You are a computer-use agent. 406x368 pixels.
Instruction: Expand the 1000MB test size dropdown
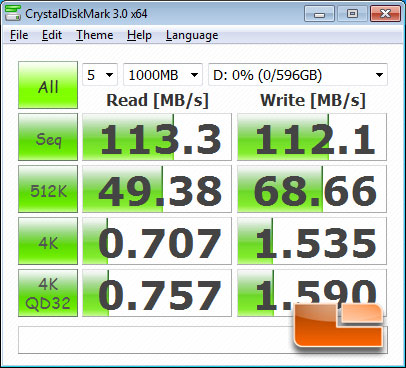[x=163, y=75]
